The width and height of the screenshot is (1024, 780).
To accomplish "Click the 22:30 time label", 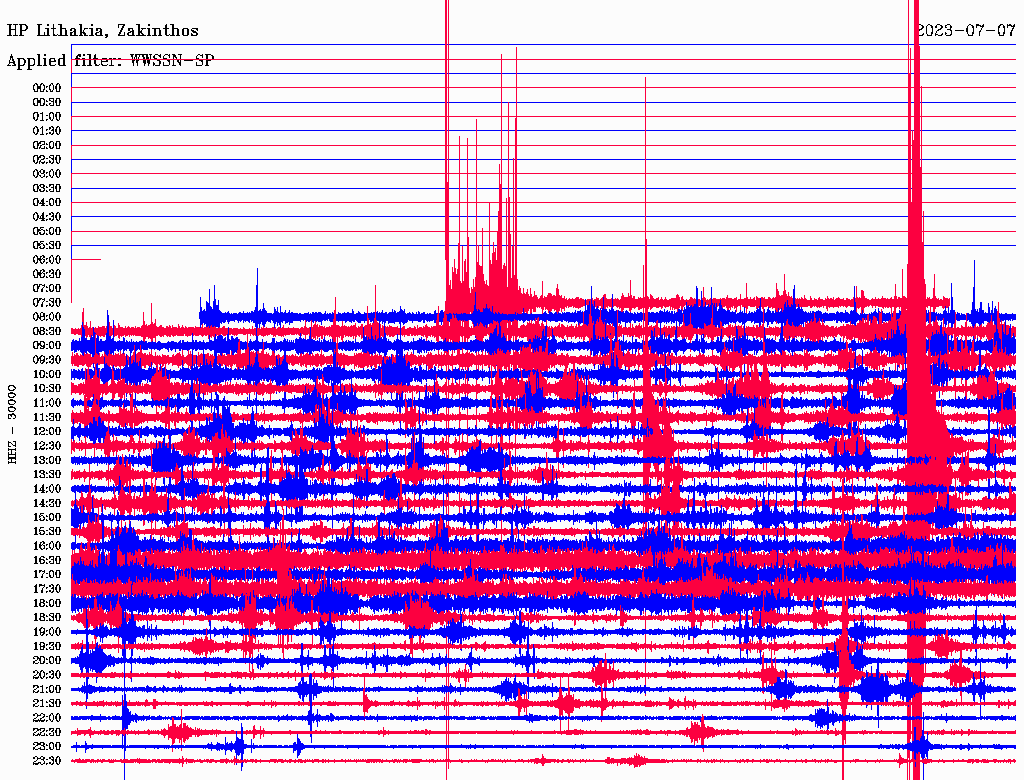I will (x=47, y=733).
